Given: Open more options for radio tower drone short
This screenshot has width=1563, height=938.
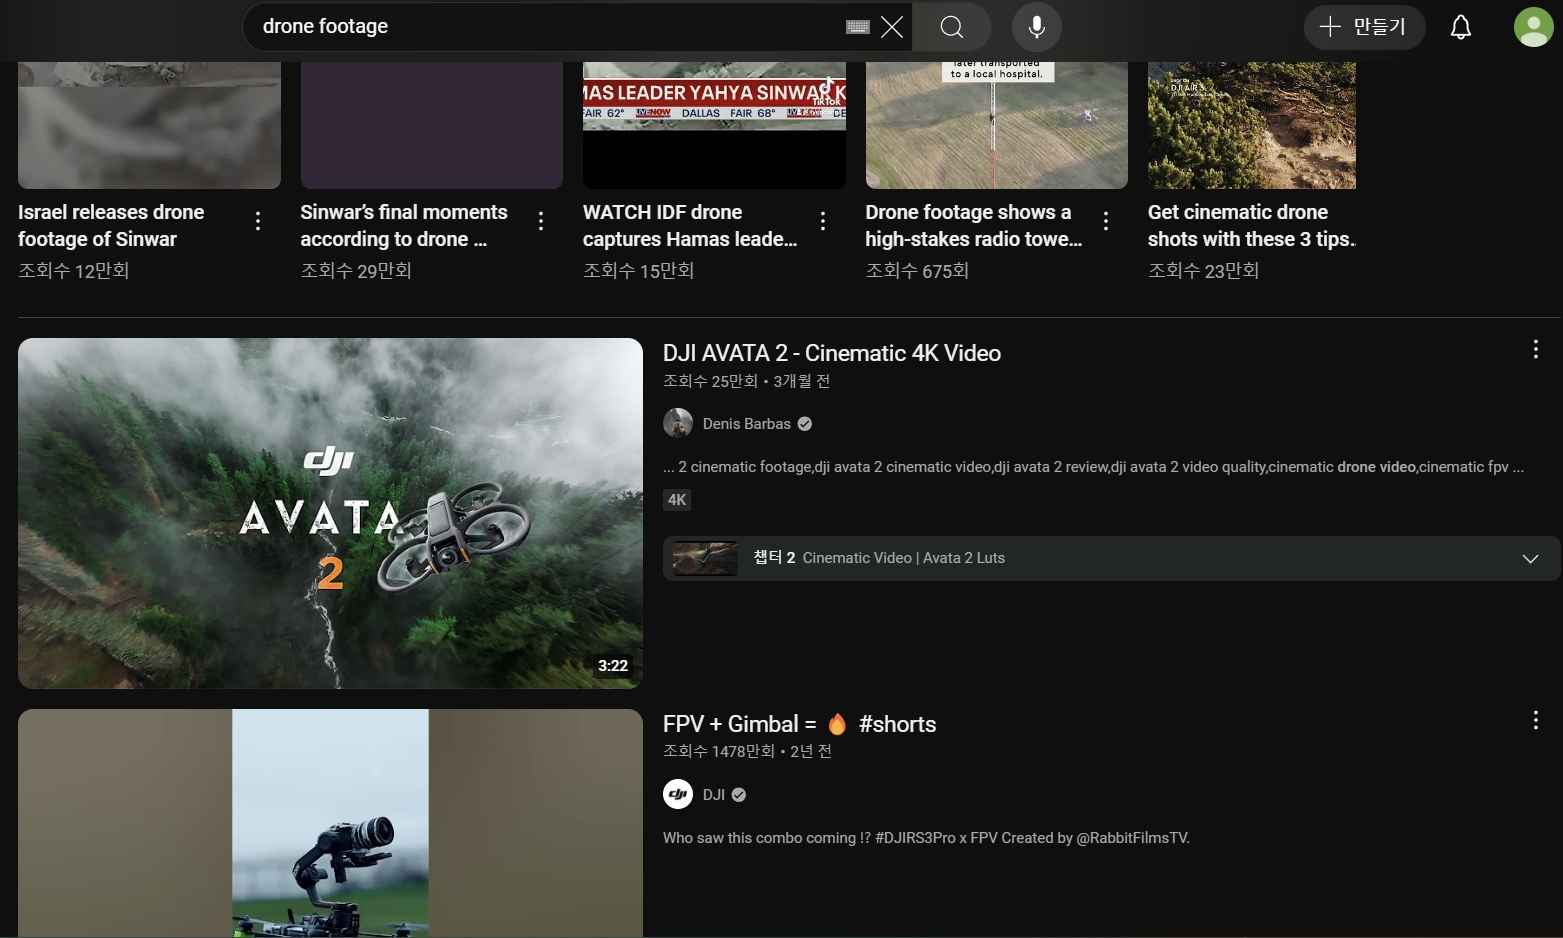Looking at the screenshot, I should pyautogui.click(x=1106, y=221).
